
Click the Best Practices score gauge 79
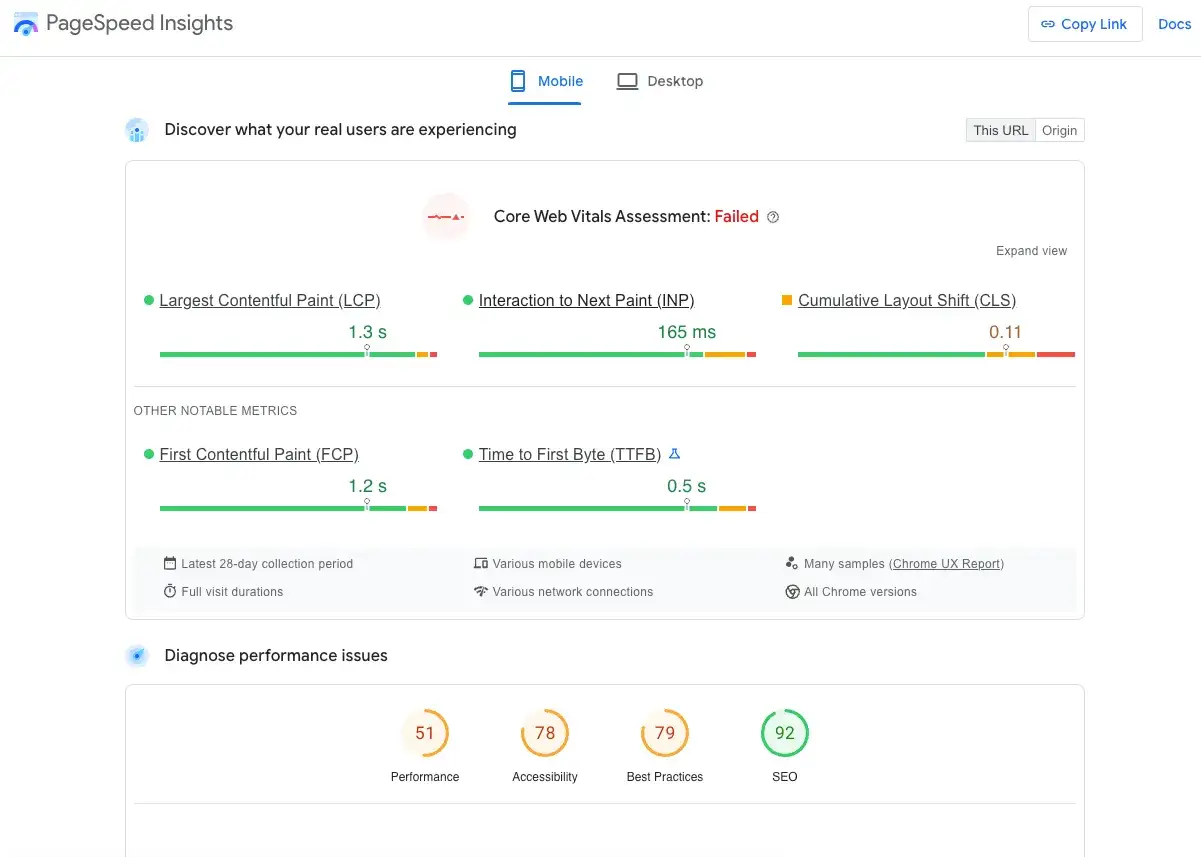[x=665, y=733]
